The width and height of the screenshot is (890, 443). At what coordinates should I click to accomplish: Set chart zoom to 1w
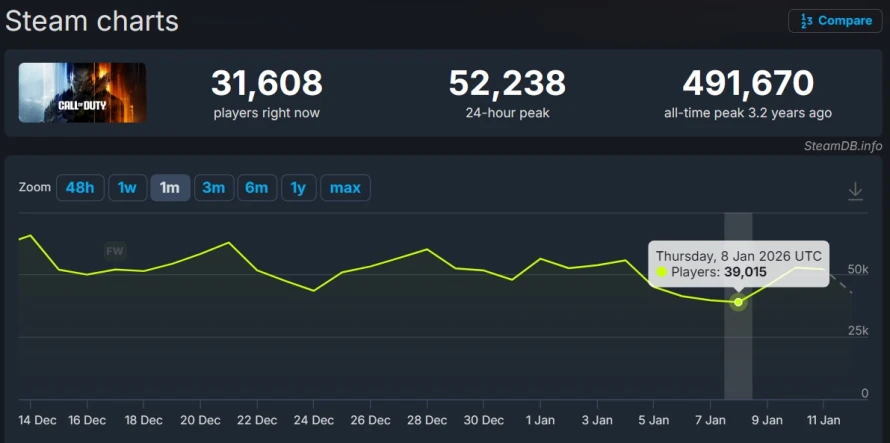click(x=127, y=187)
